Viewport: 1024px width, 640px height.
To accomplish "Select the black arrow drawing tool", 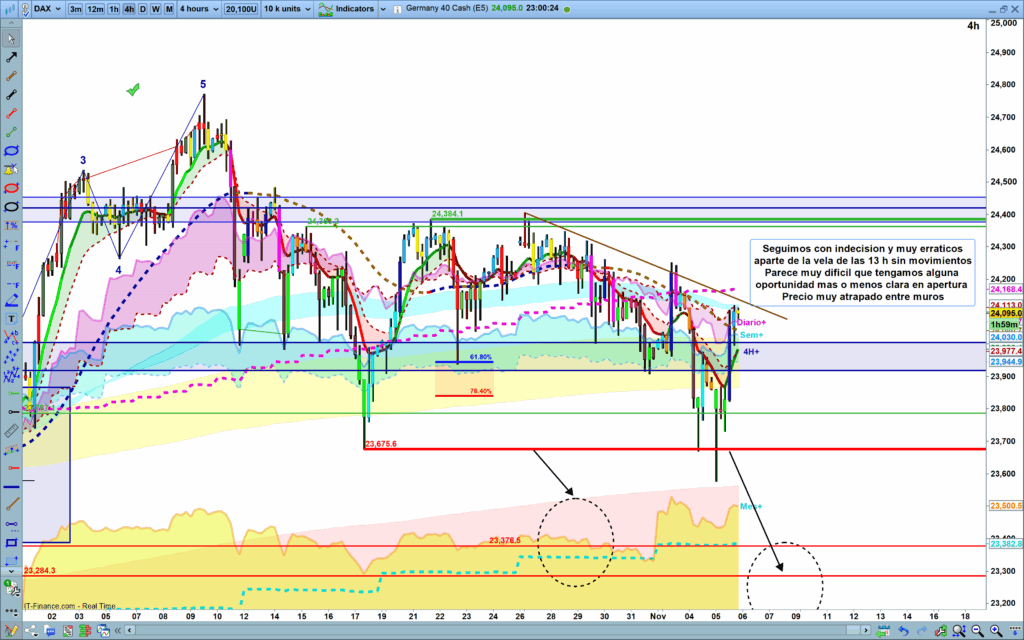I will click(11, 57).
